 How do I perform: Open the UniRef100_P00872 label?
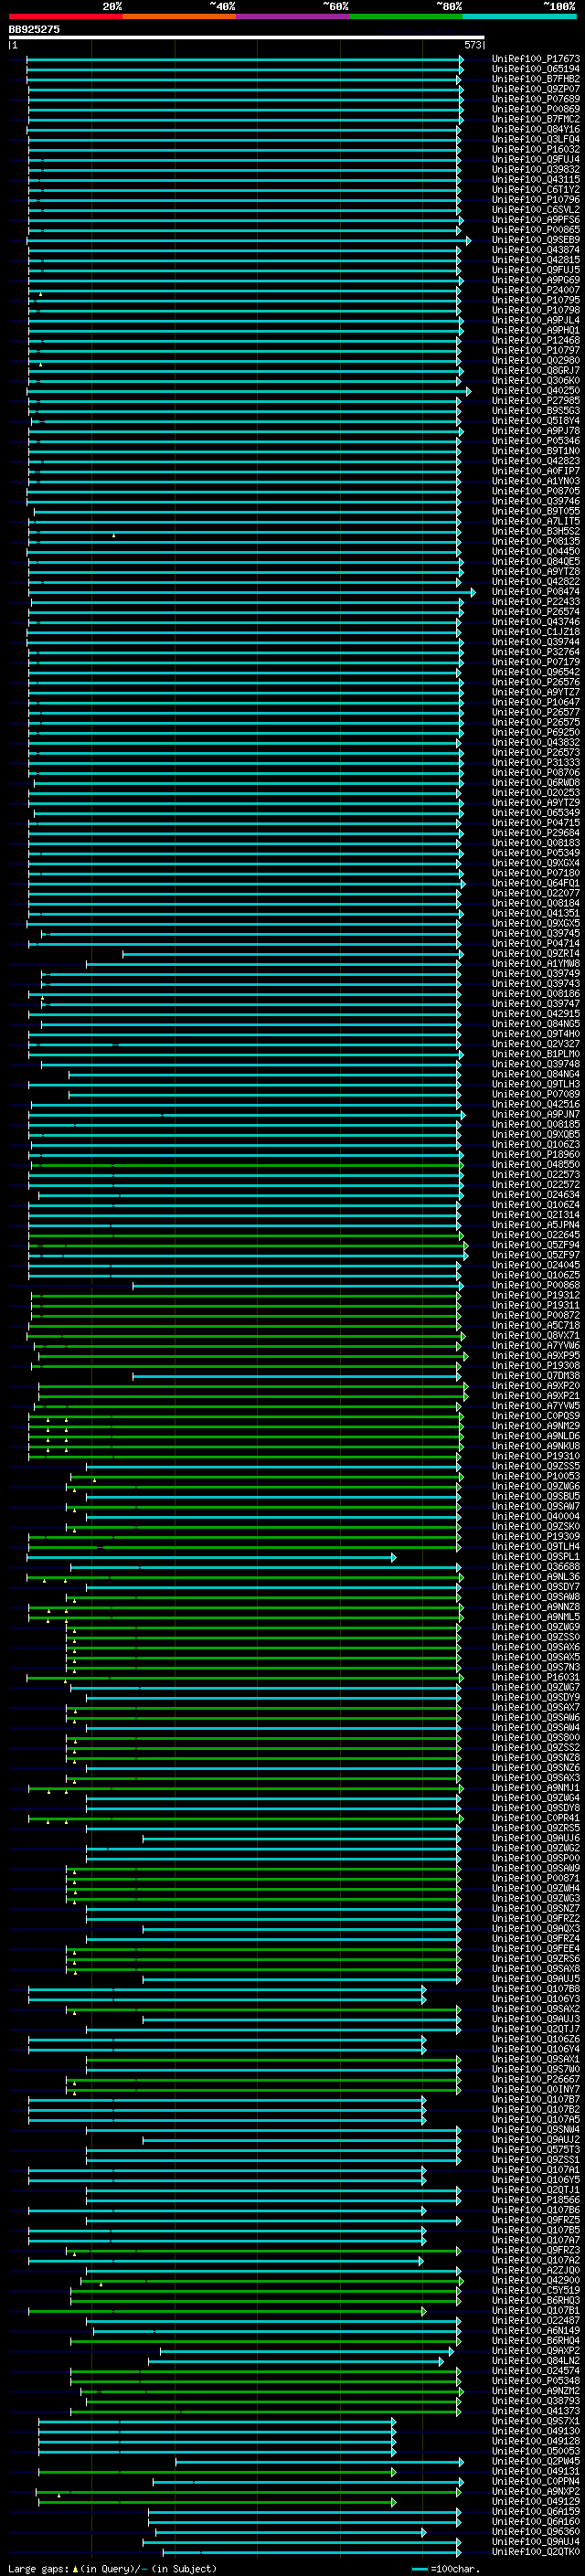(x=536, y=1315)
